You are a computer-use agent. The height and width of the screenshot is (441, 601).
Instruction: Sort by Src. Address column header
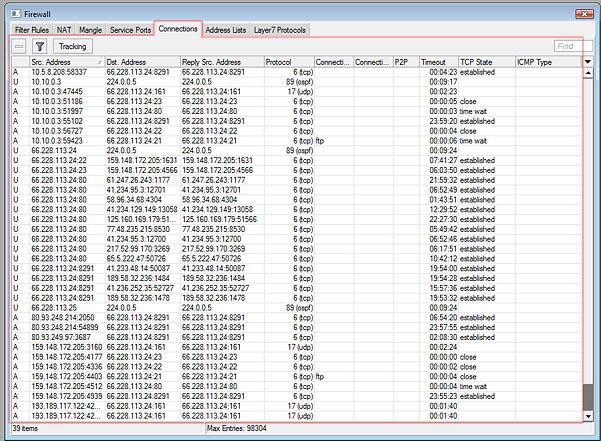pyautogui.click(x=67, y=62)
